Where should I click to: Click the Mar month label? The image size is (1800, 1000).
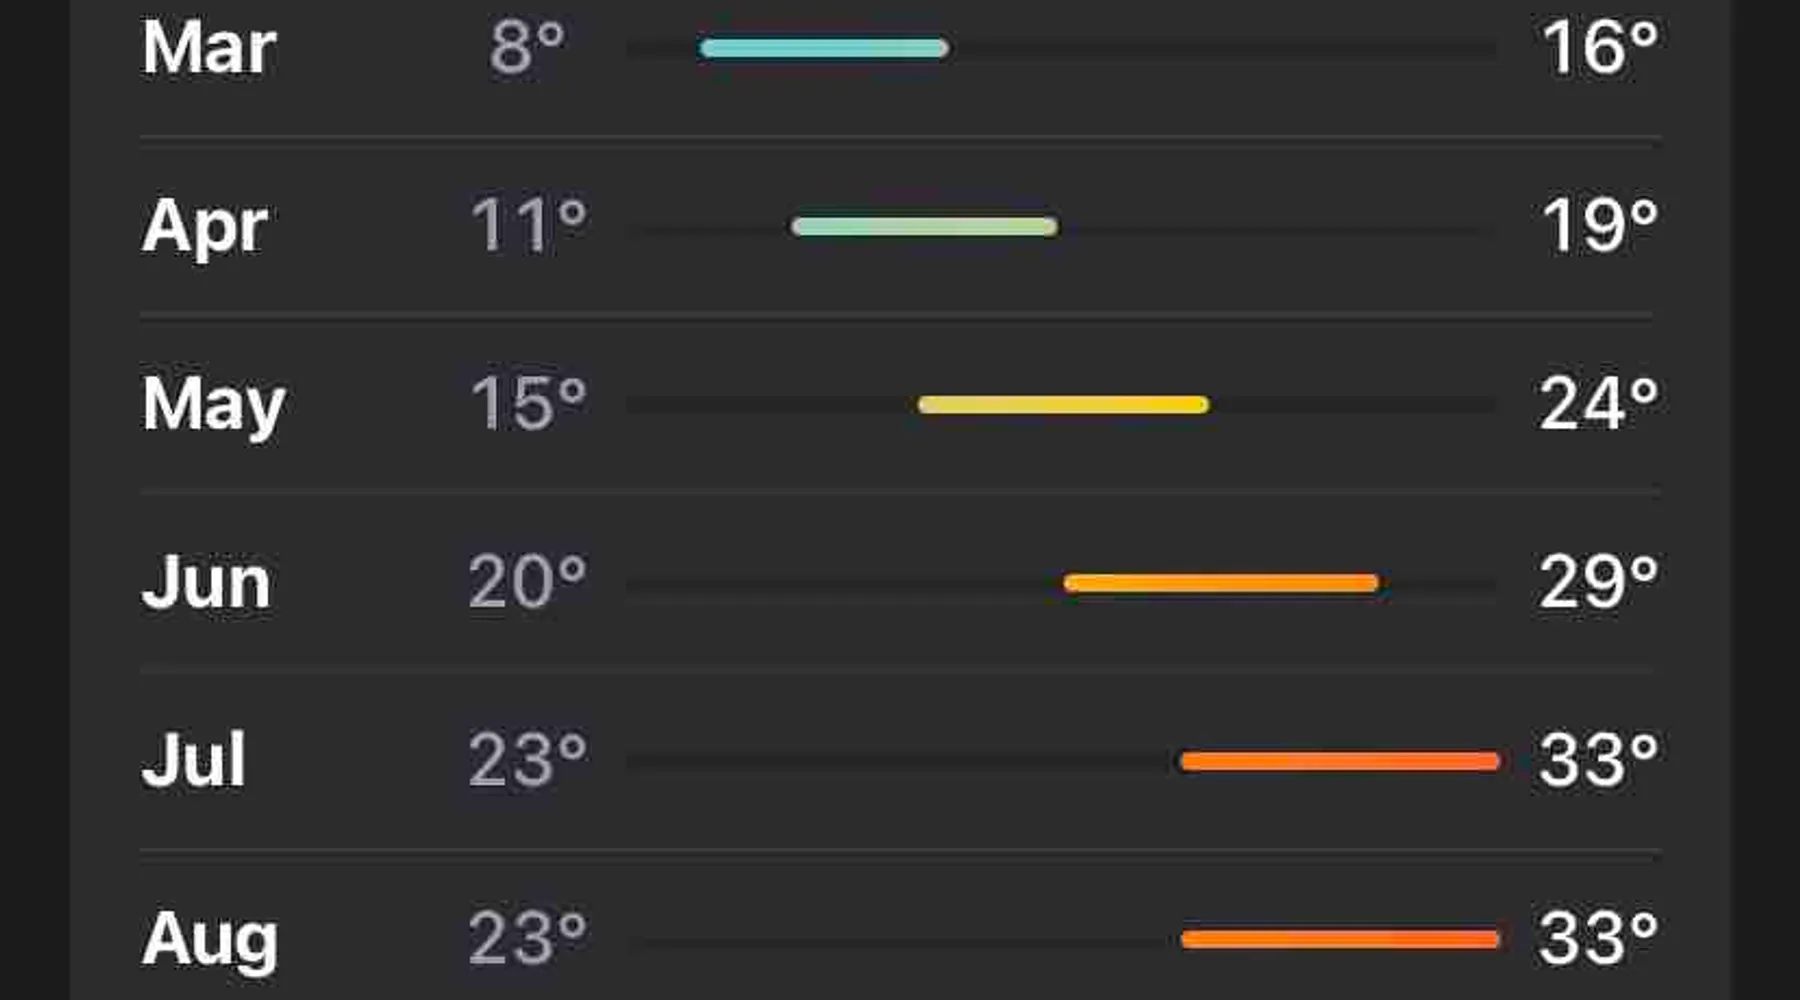[208, 47]
